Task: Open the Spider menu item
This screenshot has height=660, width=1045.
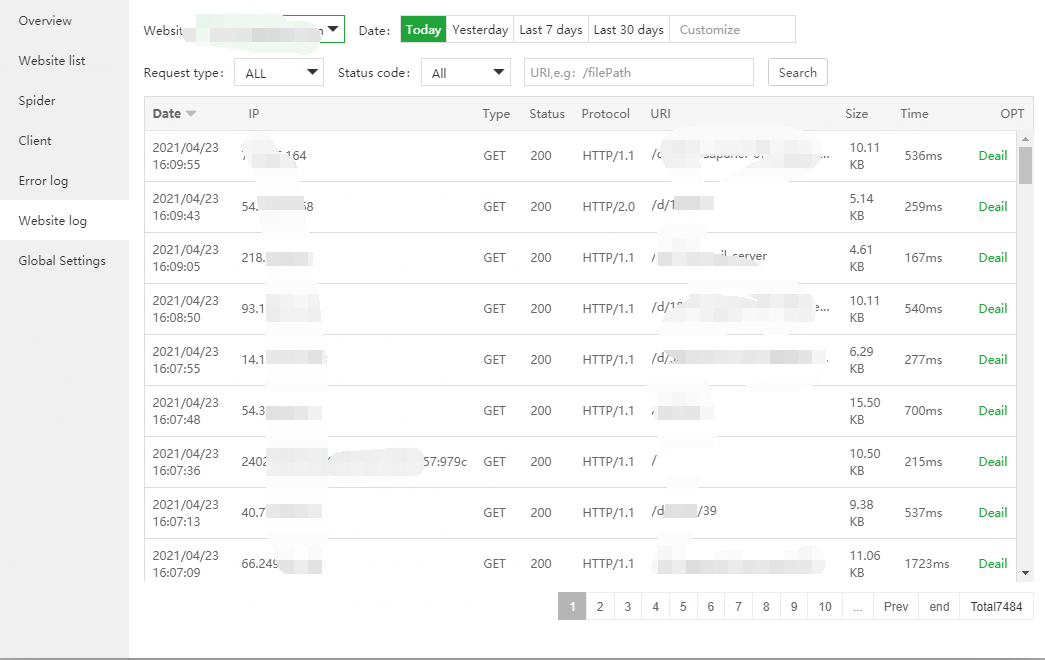Action: (x=37, y=101)
